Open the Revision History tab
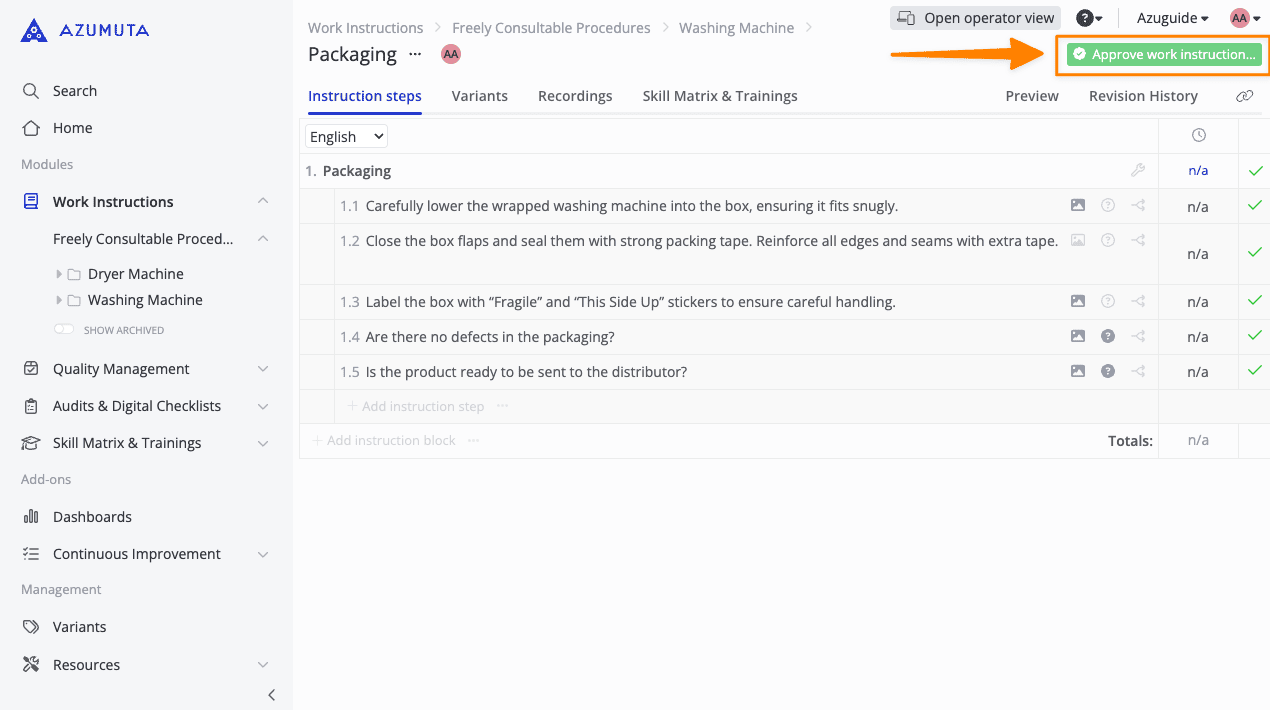The width and height of the screenshot is (1270, 710). coord(1143,96)
